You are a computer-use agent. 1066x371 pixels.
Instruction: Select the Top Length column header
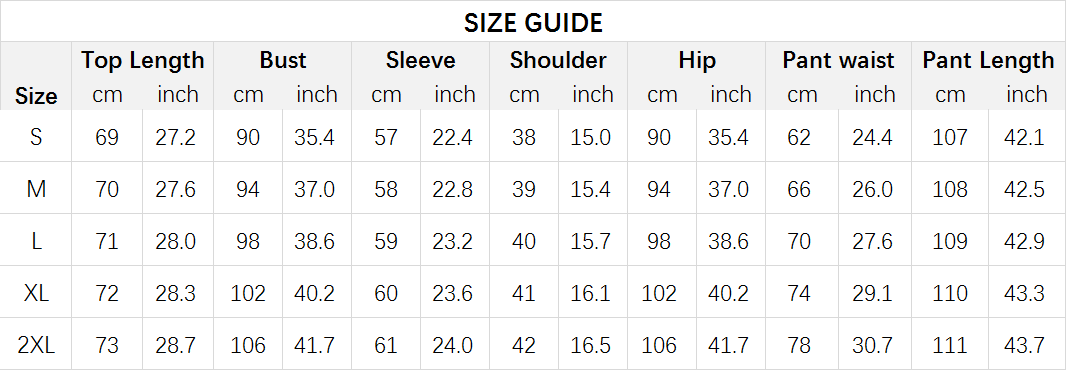pos(143,60)
